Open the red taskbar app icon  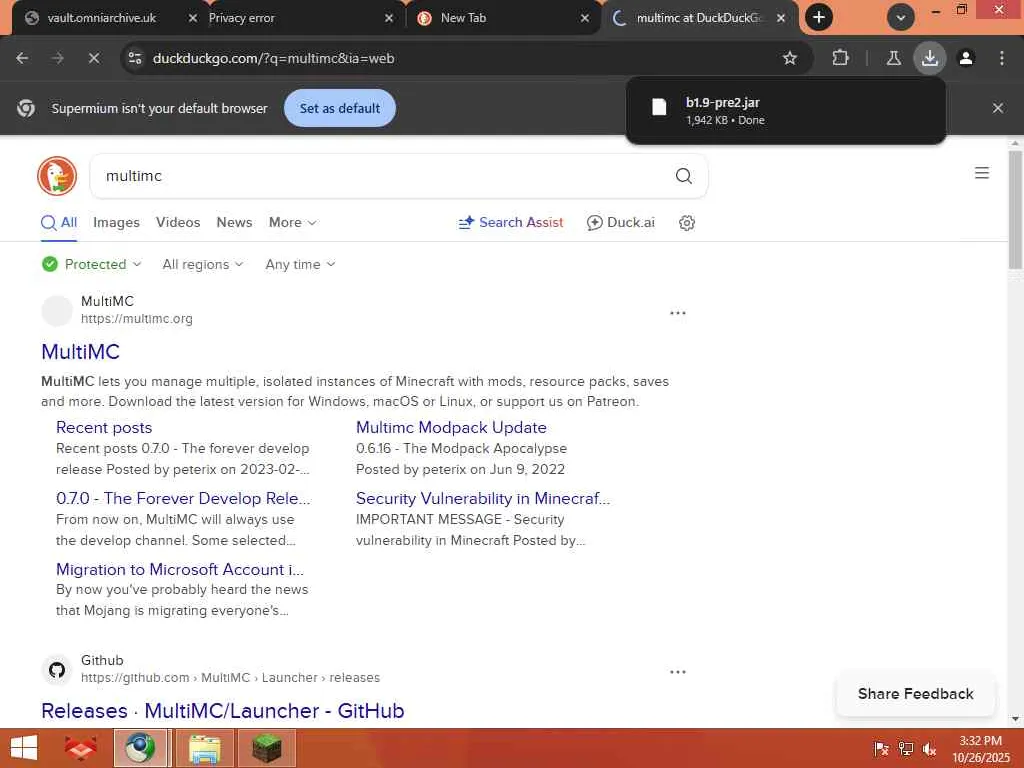(81, 748)
